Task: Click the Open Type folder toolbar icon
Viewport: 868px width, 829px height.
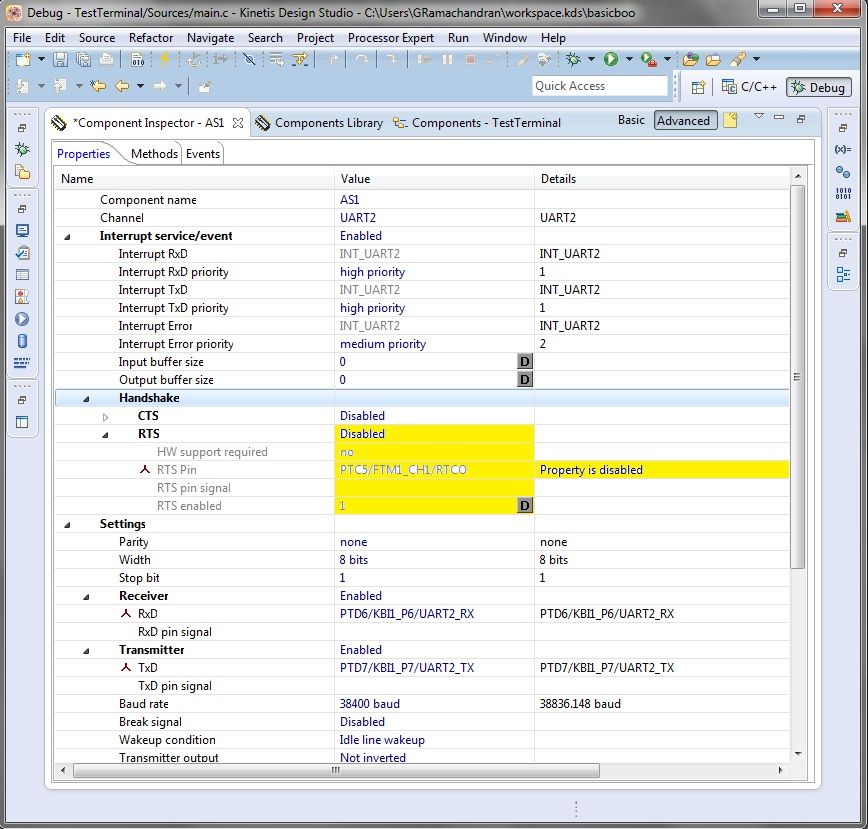Action: tap(690, 59)
